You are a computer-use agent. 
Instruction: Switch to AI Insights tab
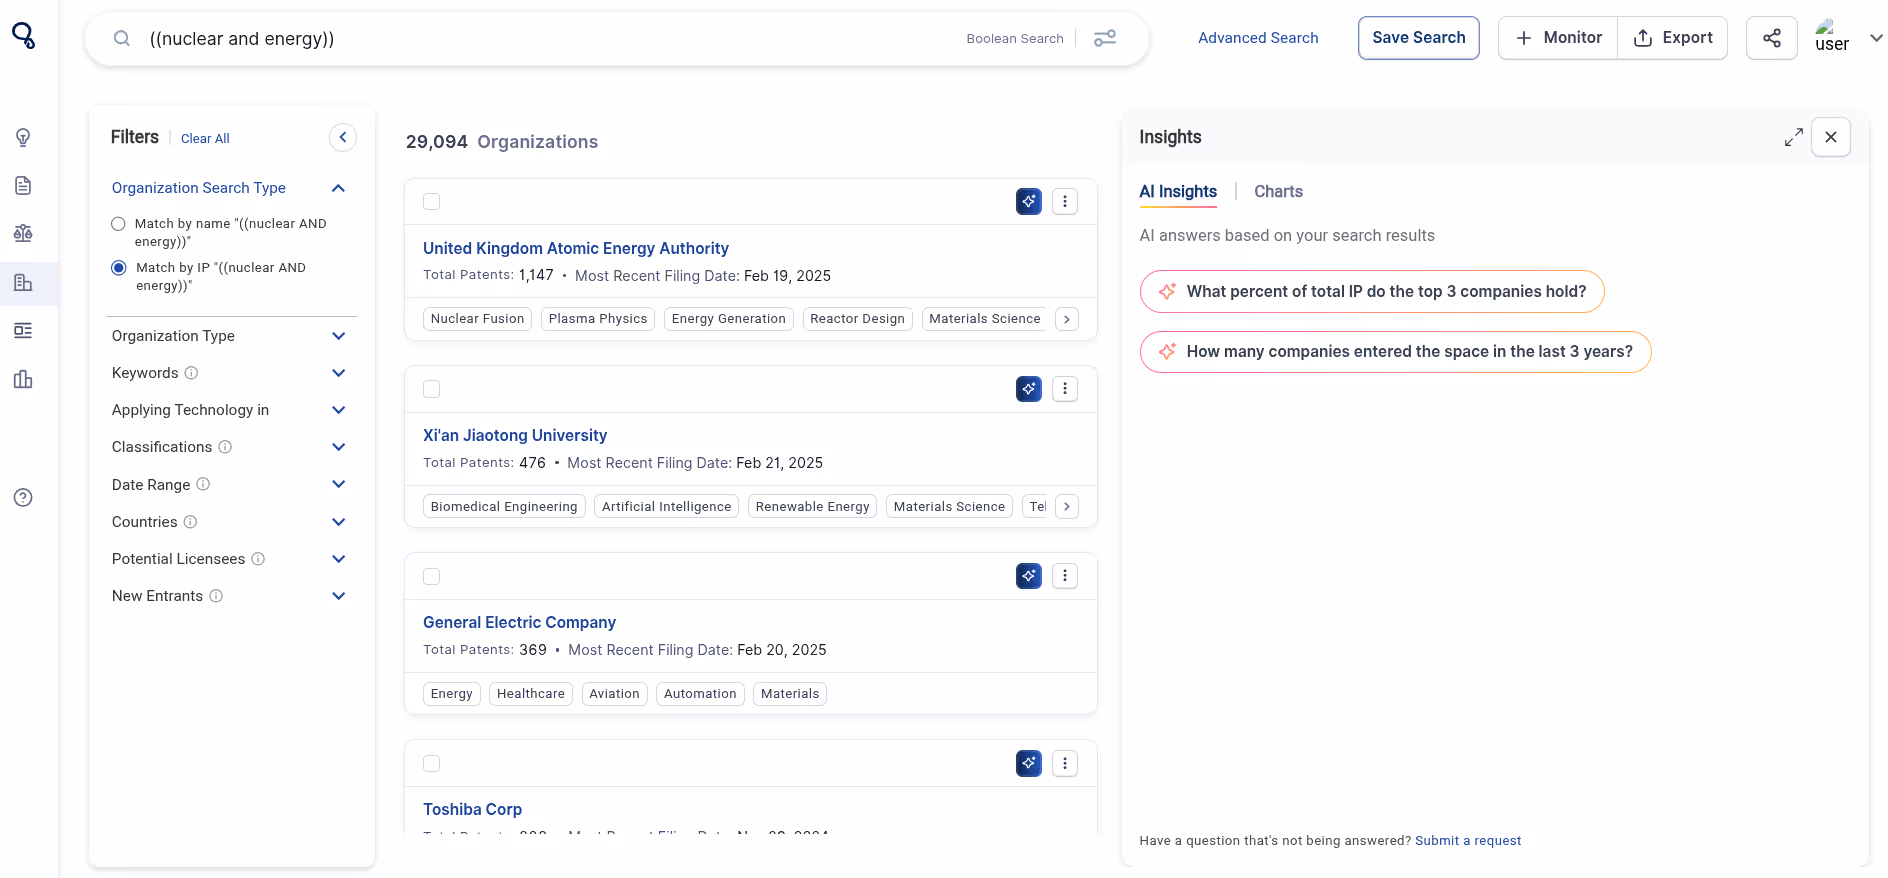[x=1178, y=191]
